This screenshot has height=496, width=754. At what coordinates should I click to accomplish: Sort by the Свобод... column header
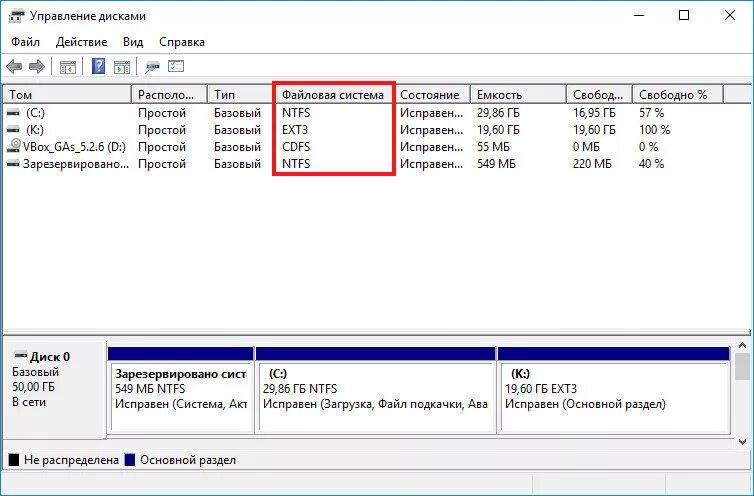600,95
